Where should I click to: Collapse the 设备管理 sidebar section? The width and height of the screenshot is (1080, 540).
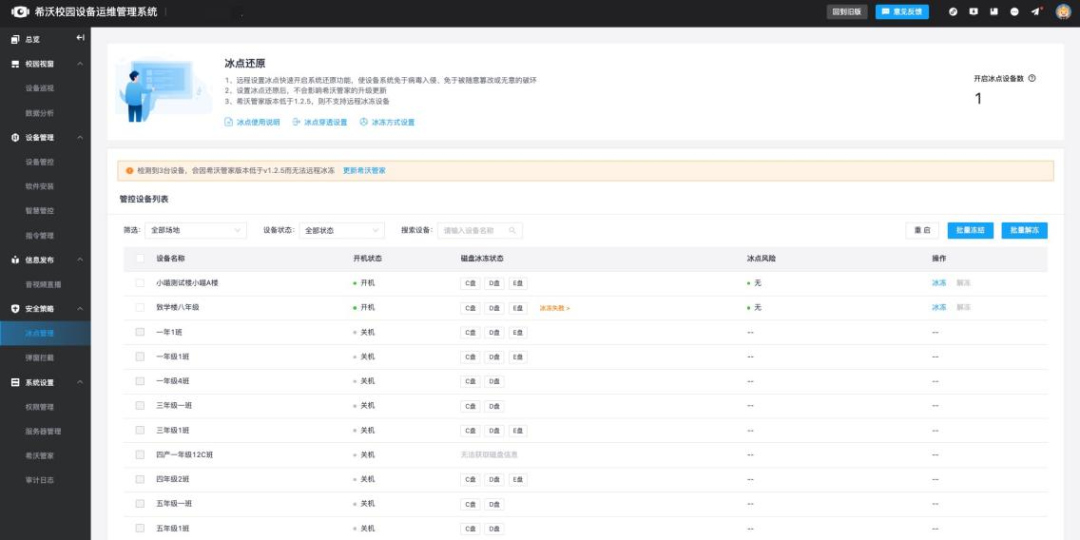point(80,137)
